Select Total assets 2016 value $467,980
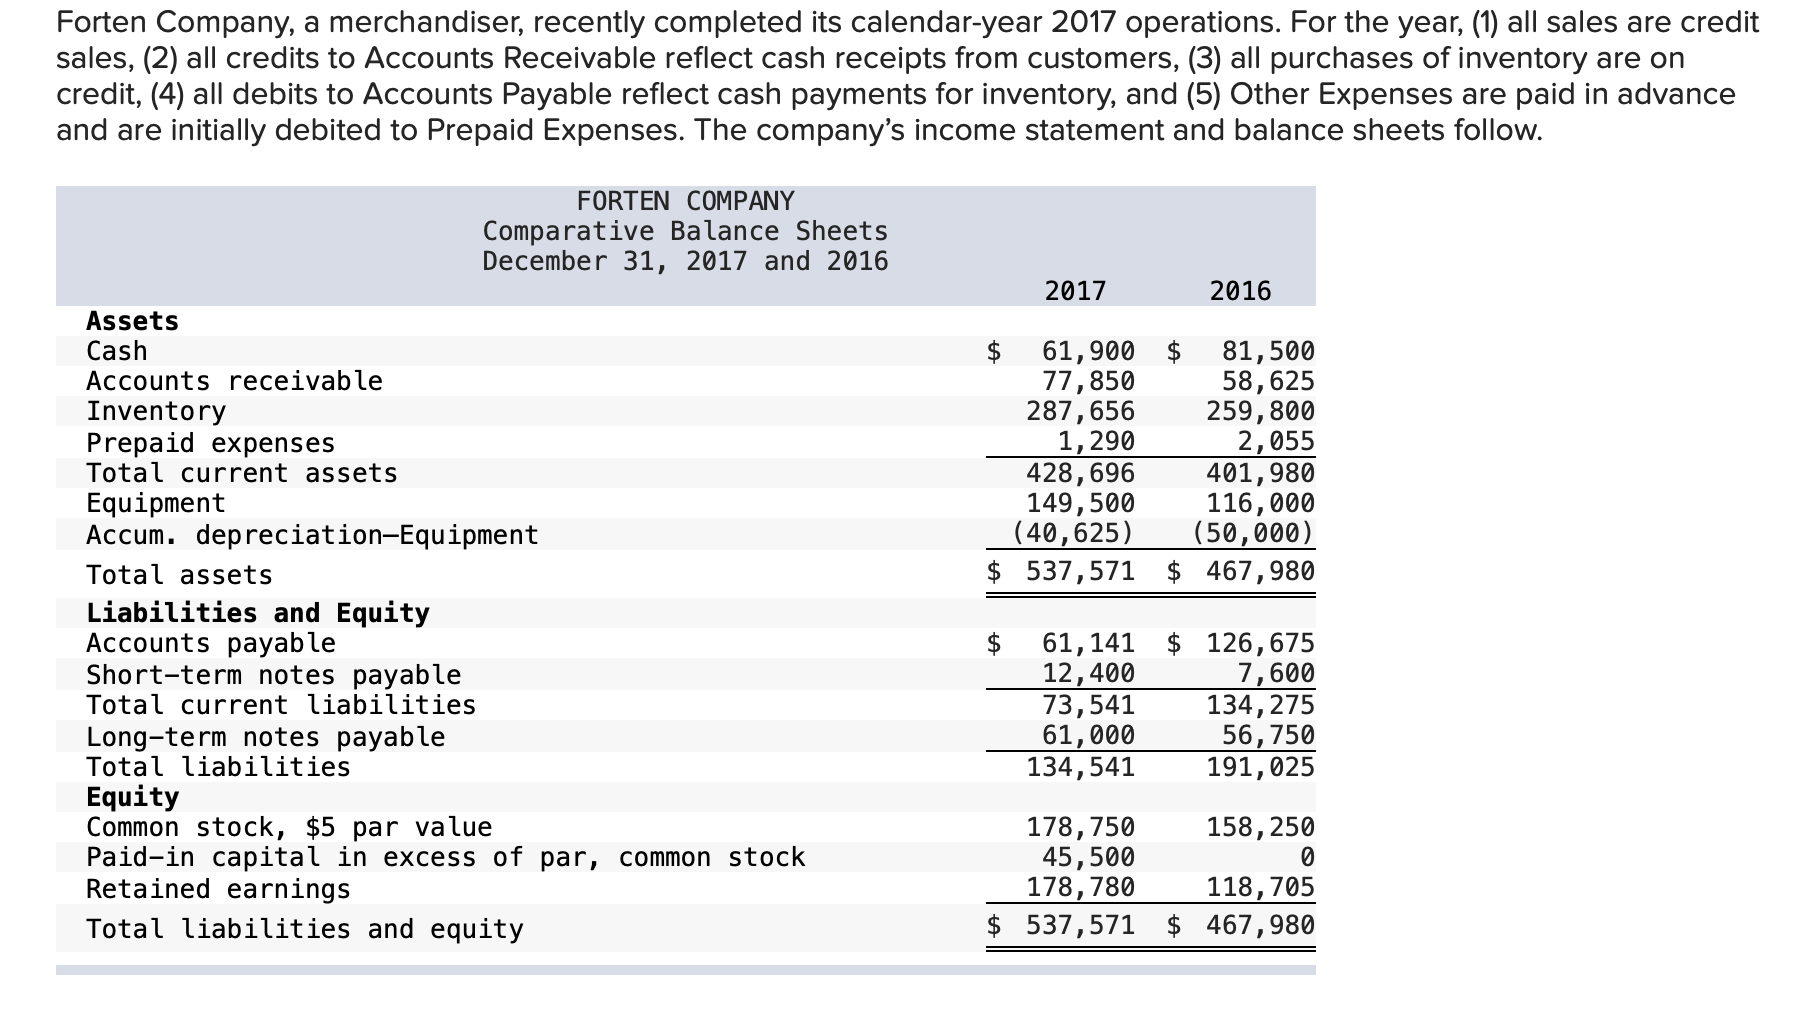The image size is (1800, 1018). [1241, 571]
